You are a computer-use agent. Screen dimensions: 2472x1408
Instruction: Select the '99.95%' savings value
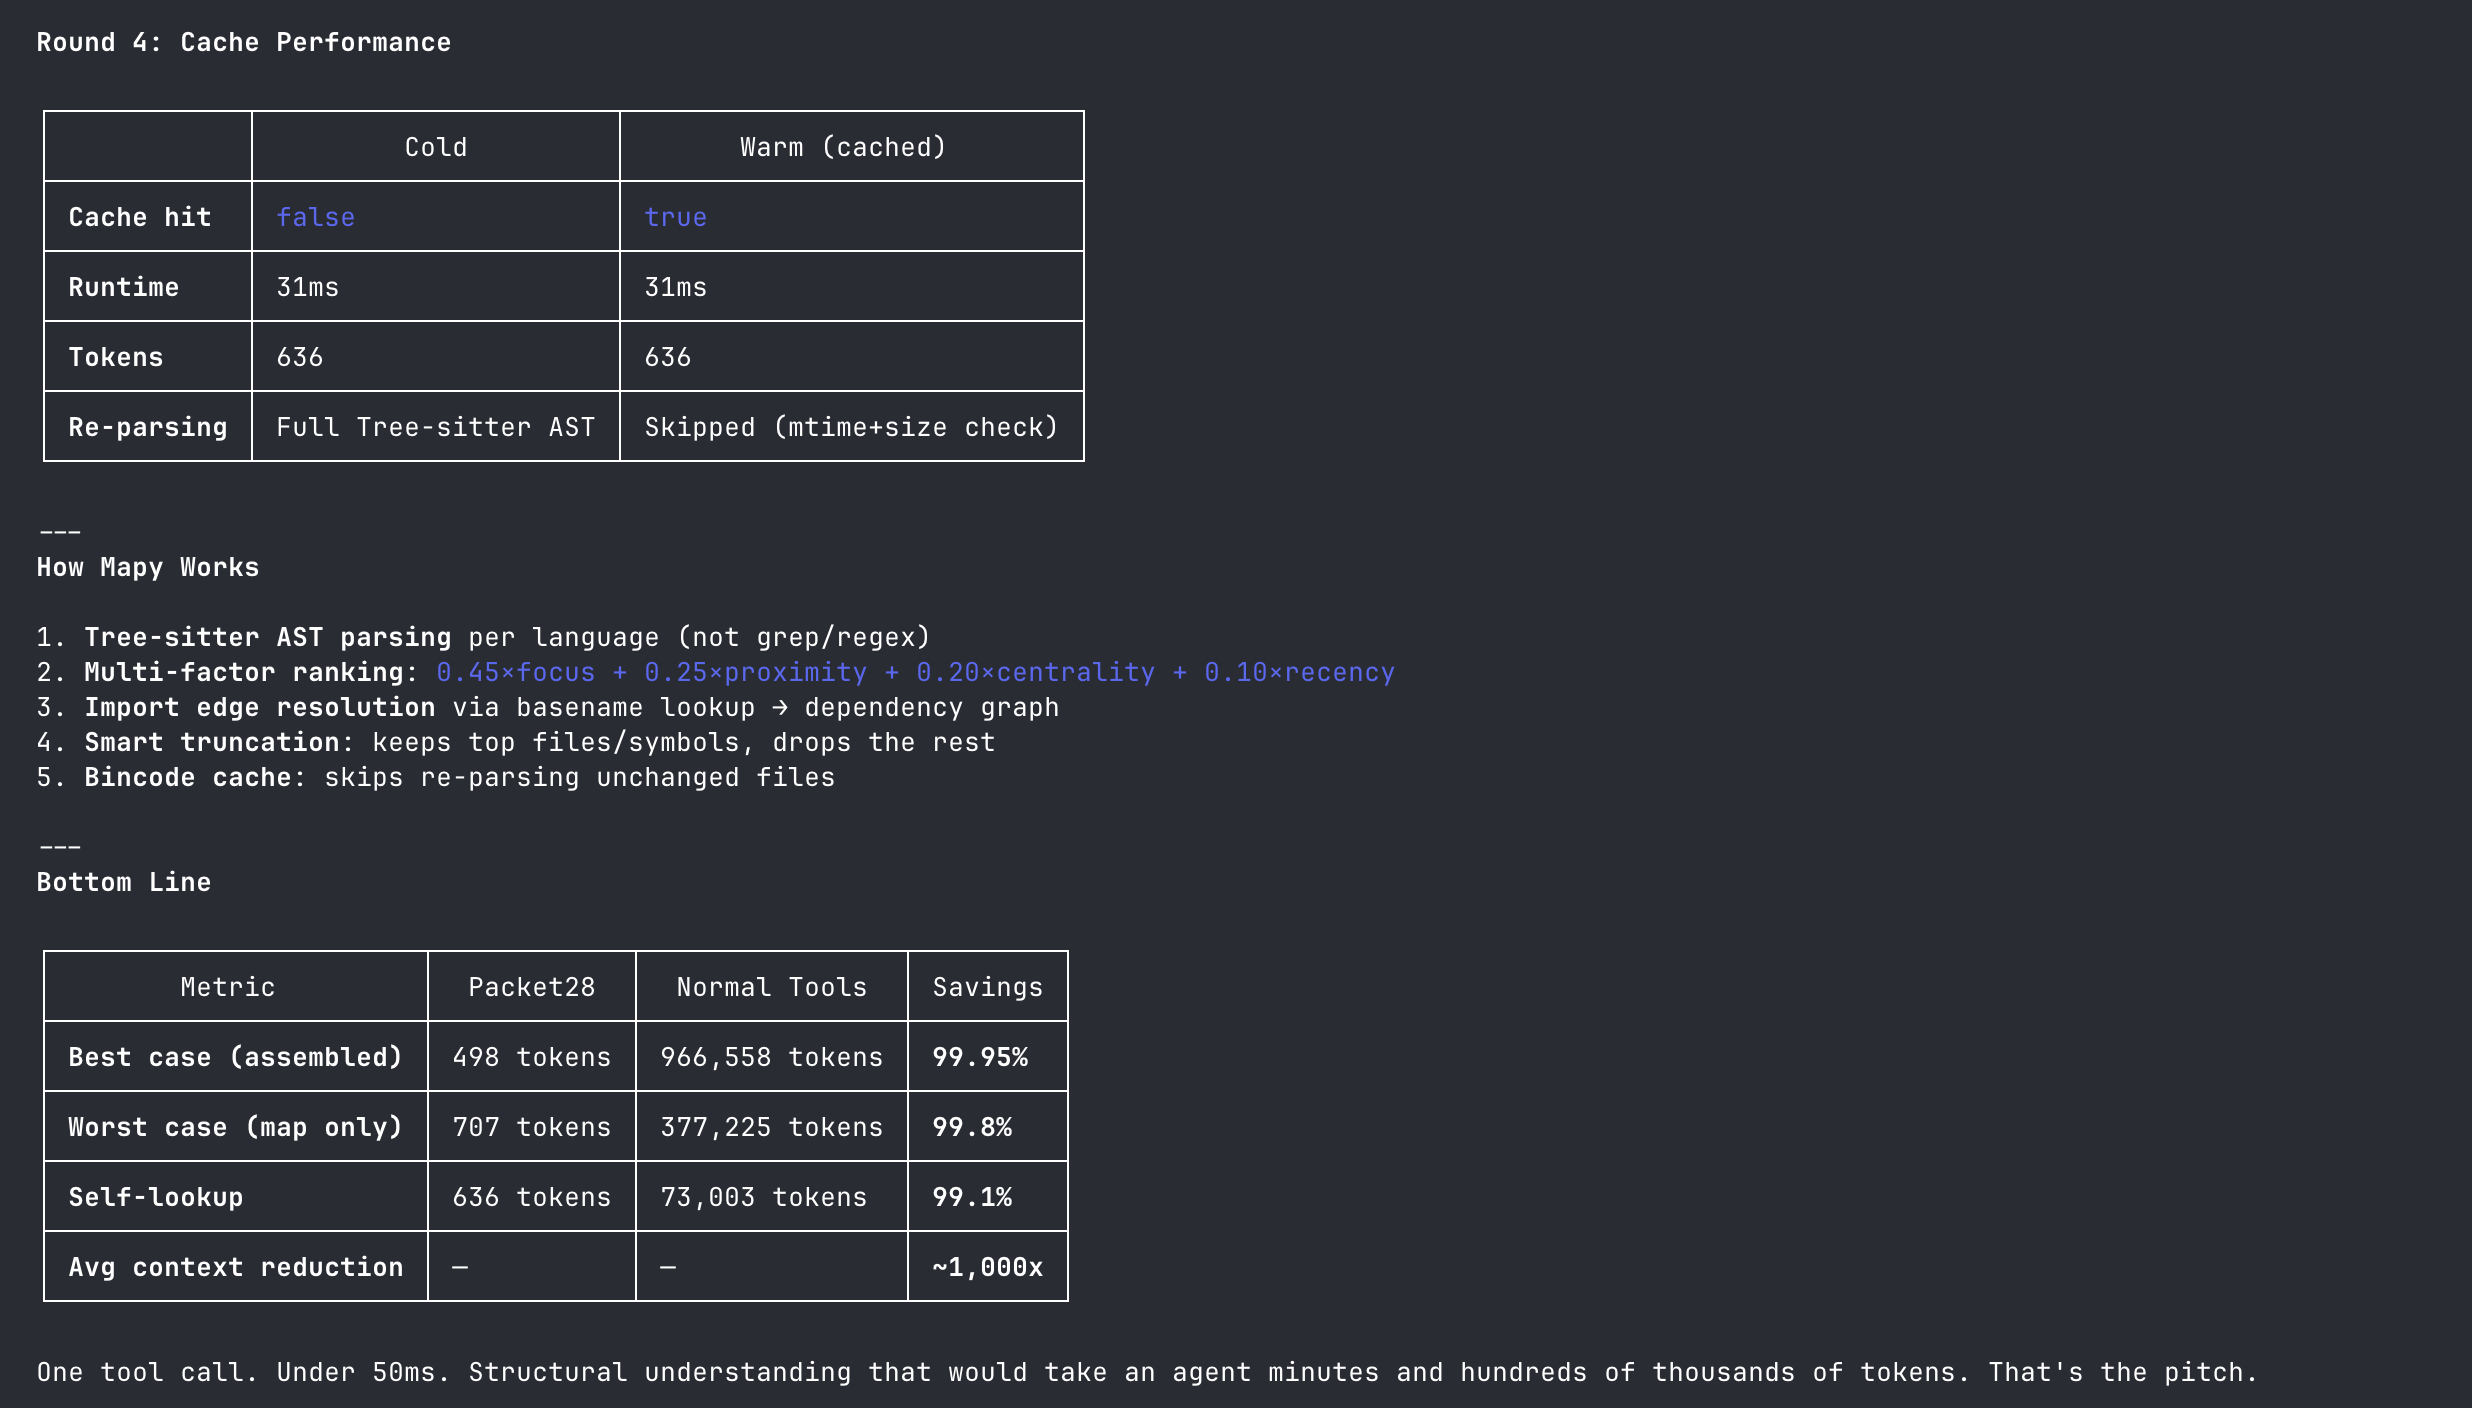click(980, 1057)
